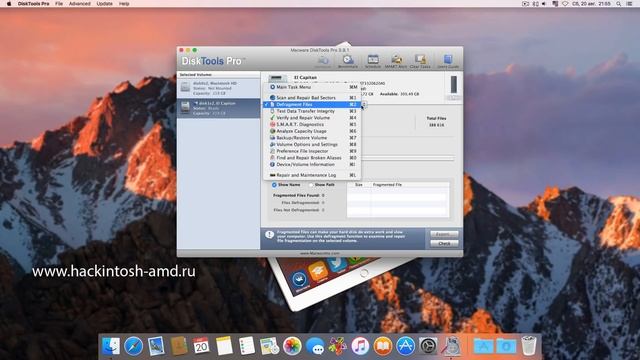Open Notes from the Dock
The image size is (640, 360).
(x=224, y=346)
